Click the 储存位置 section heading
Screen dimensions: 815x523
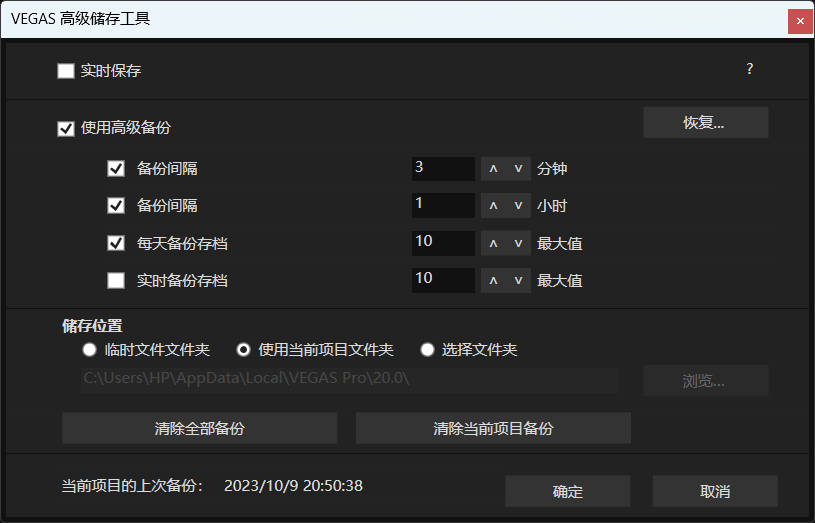point(92,326)
